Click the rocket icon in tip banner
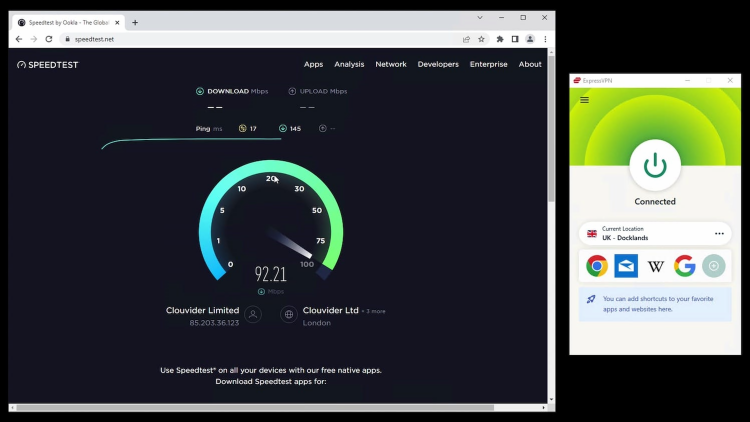 pyautogui.click(x=591, y=299)
